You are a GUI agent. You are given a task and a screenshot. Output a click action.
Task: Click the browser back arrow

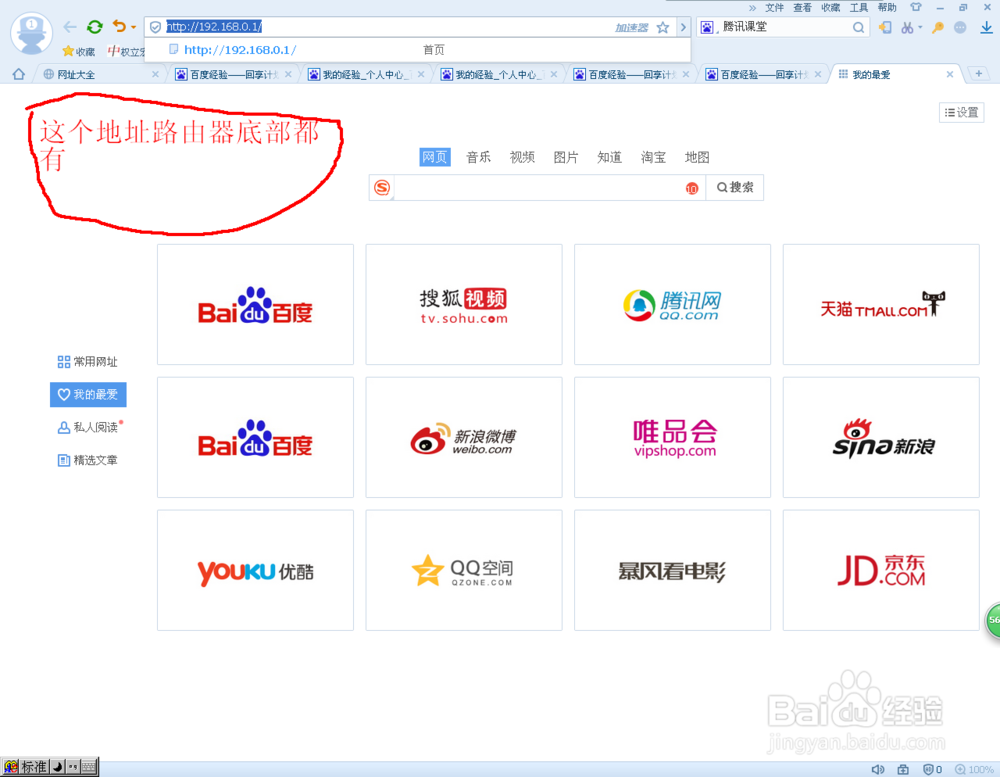[x=70, y=27]
